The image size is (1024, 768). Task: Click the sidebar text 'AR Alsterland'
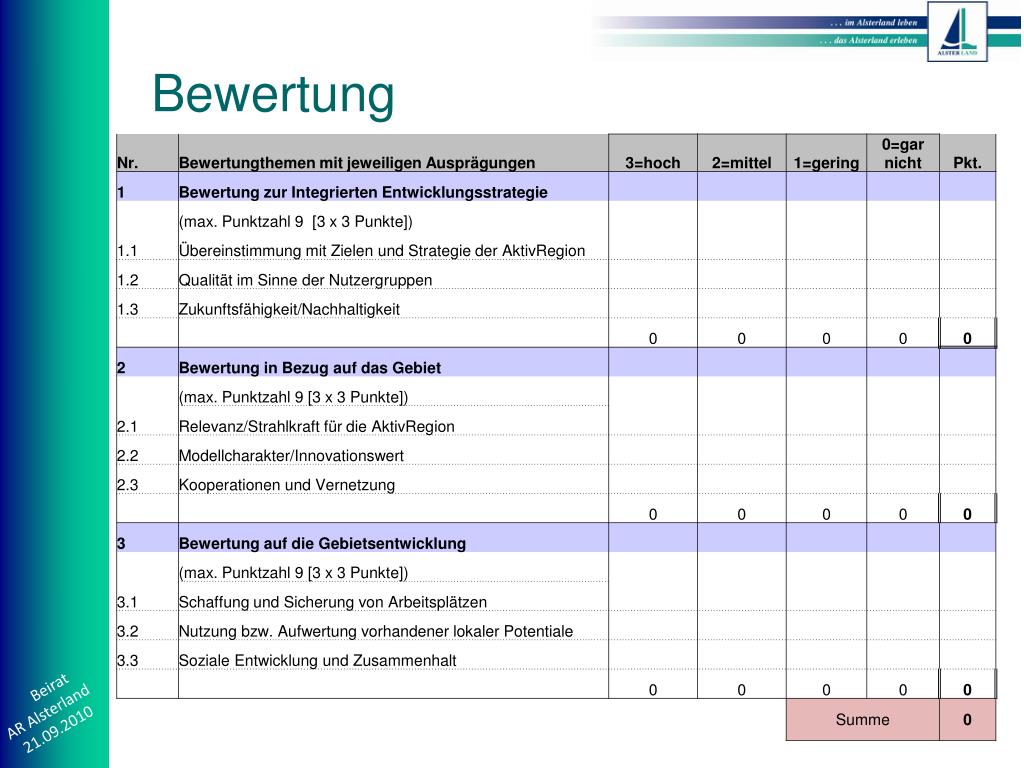point(48,712)
